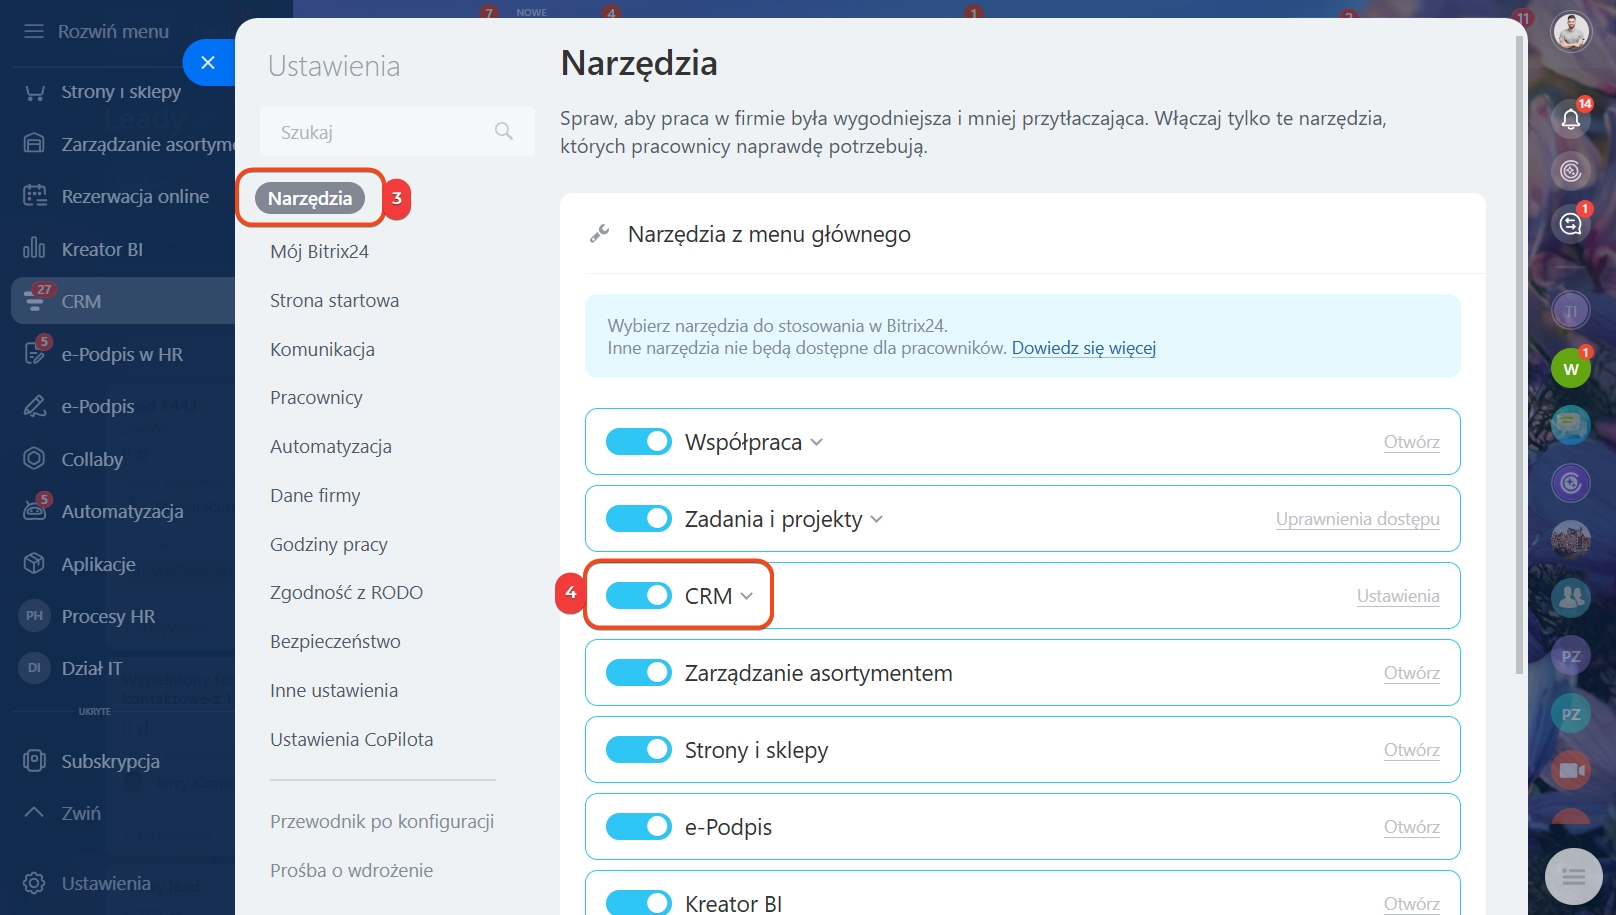Click Otwórz for Strony i sklepy
The height and width of the screenshot is (915, 1616).
[1411, 750]
